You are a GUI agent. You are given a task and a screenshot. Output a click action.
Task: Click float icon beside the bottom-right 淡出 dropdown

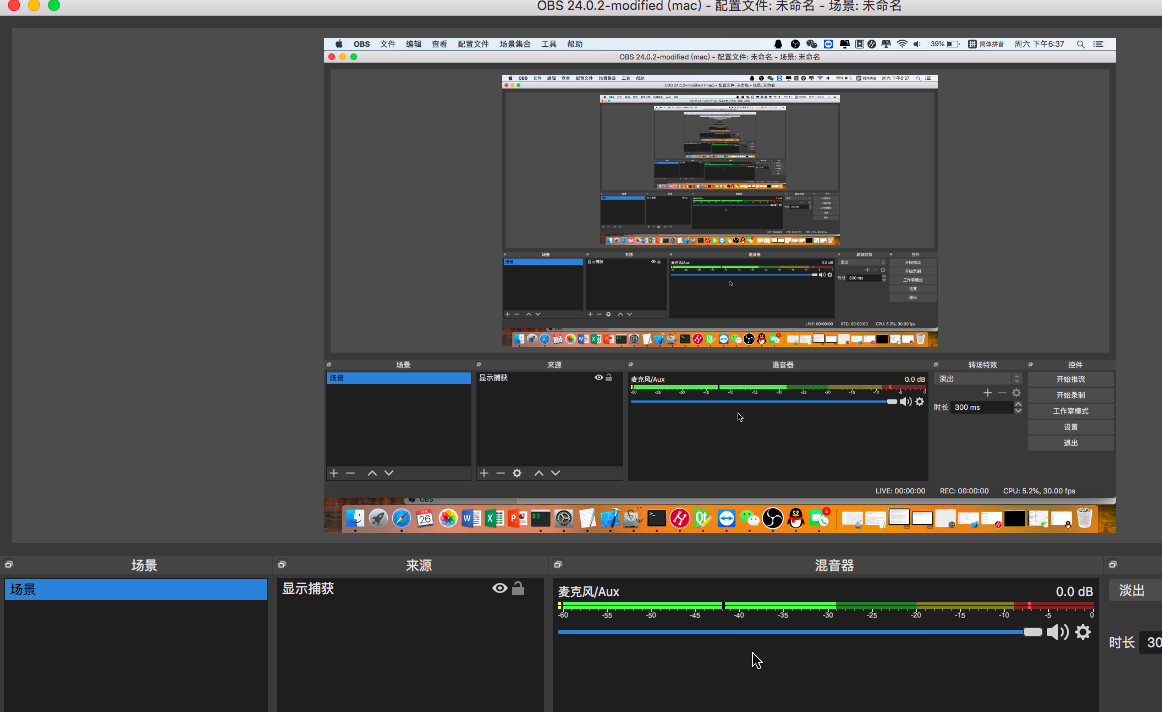tap(1112, 565)
